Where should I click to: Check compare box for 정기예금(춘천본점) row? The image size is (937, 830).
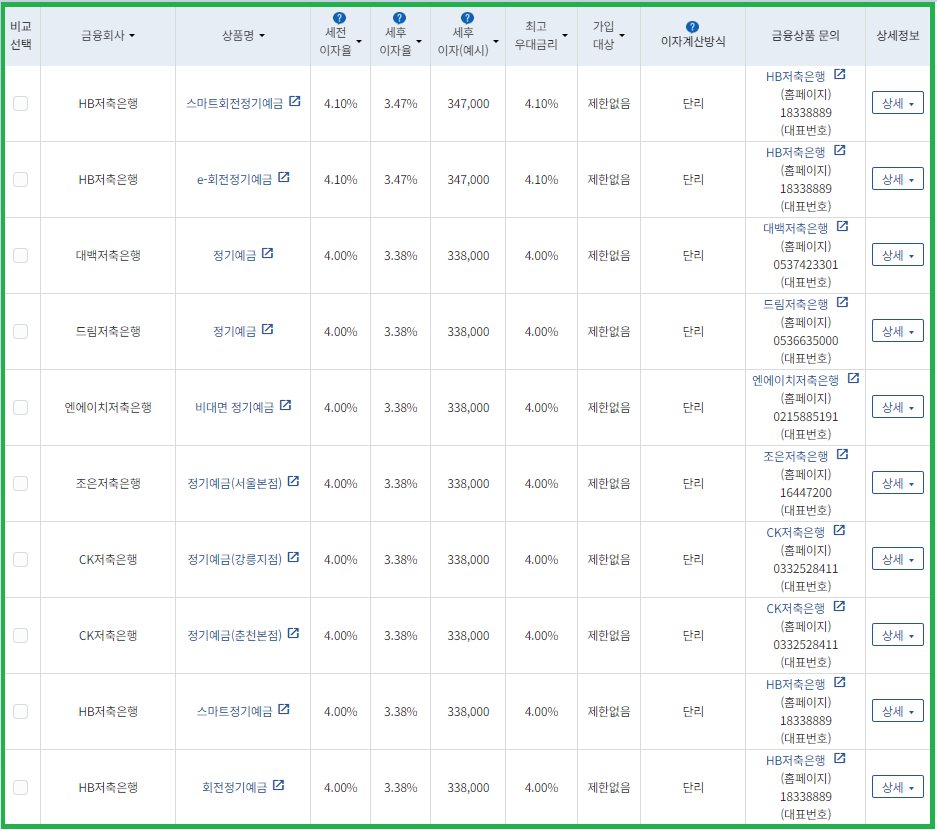pyautogui.click(x=20, y=635)
